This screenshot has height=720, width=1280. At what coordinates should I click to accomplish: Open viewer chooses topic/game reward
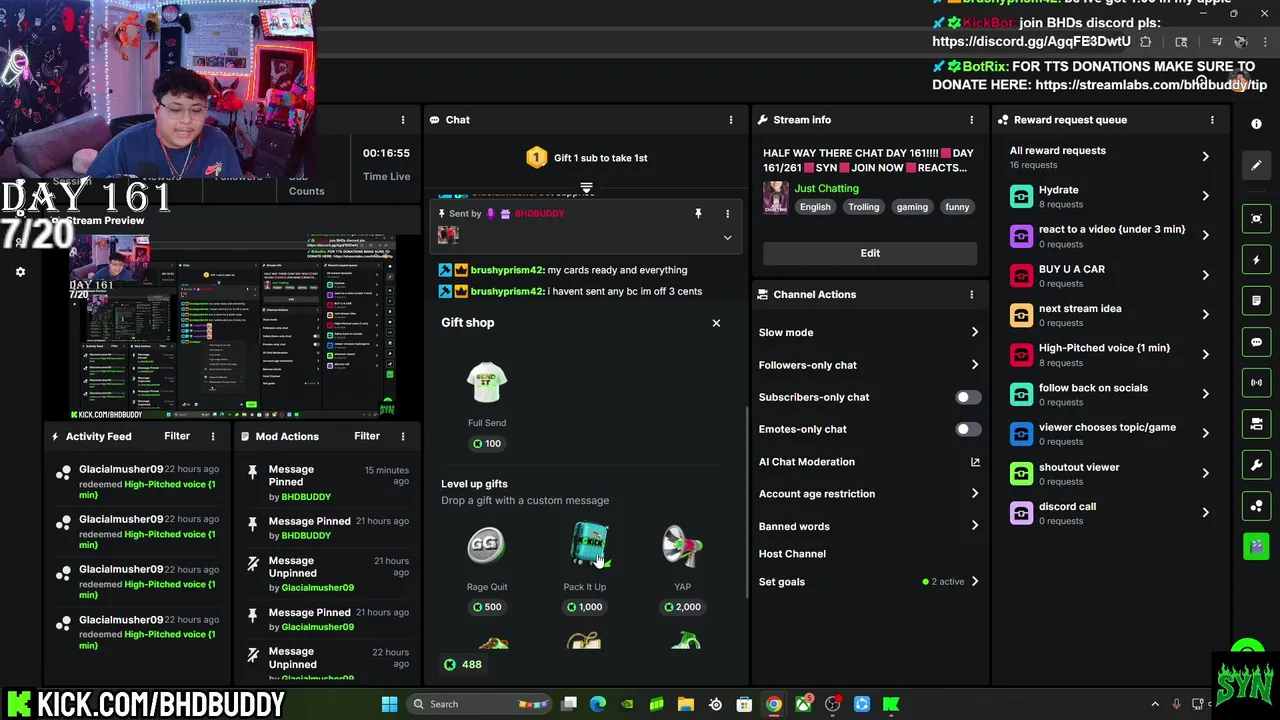(1110, 434)
